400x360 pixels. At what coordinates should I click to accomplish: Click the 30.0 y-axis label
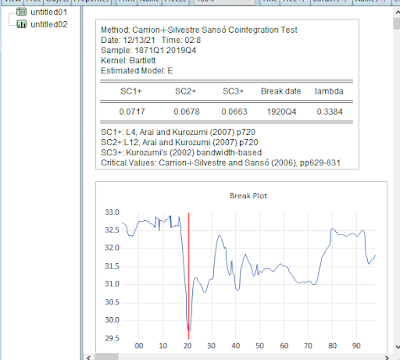pos(112,320)
